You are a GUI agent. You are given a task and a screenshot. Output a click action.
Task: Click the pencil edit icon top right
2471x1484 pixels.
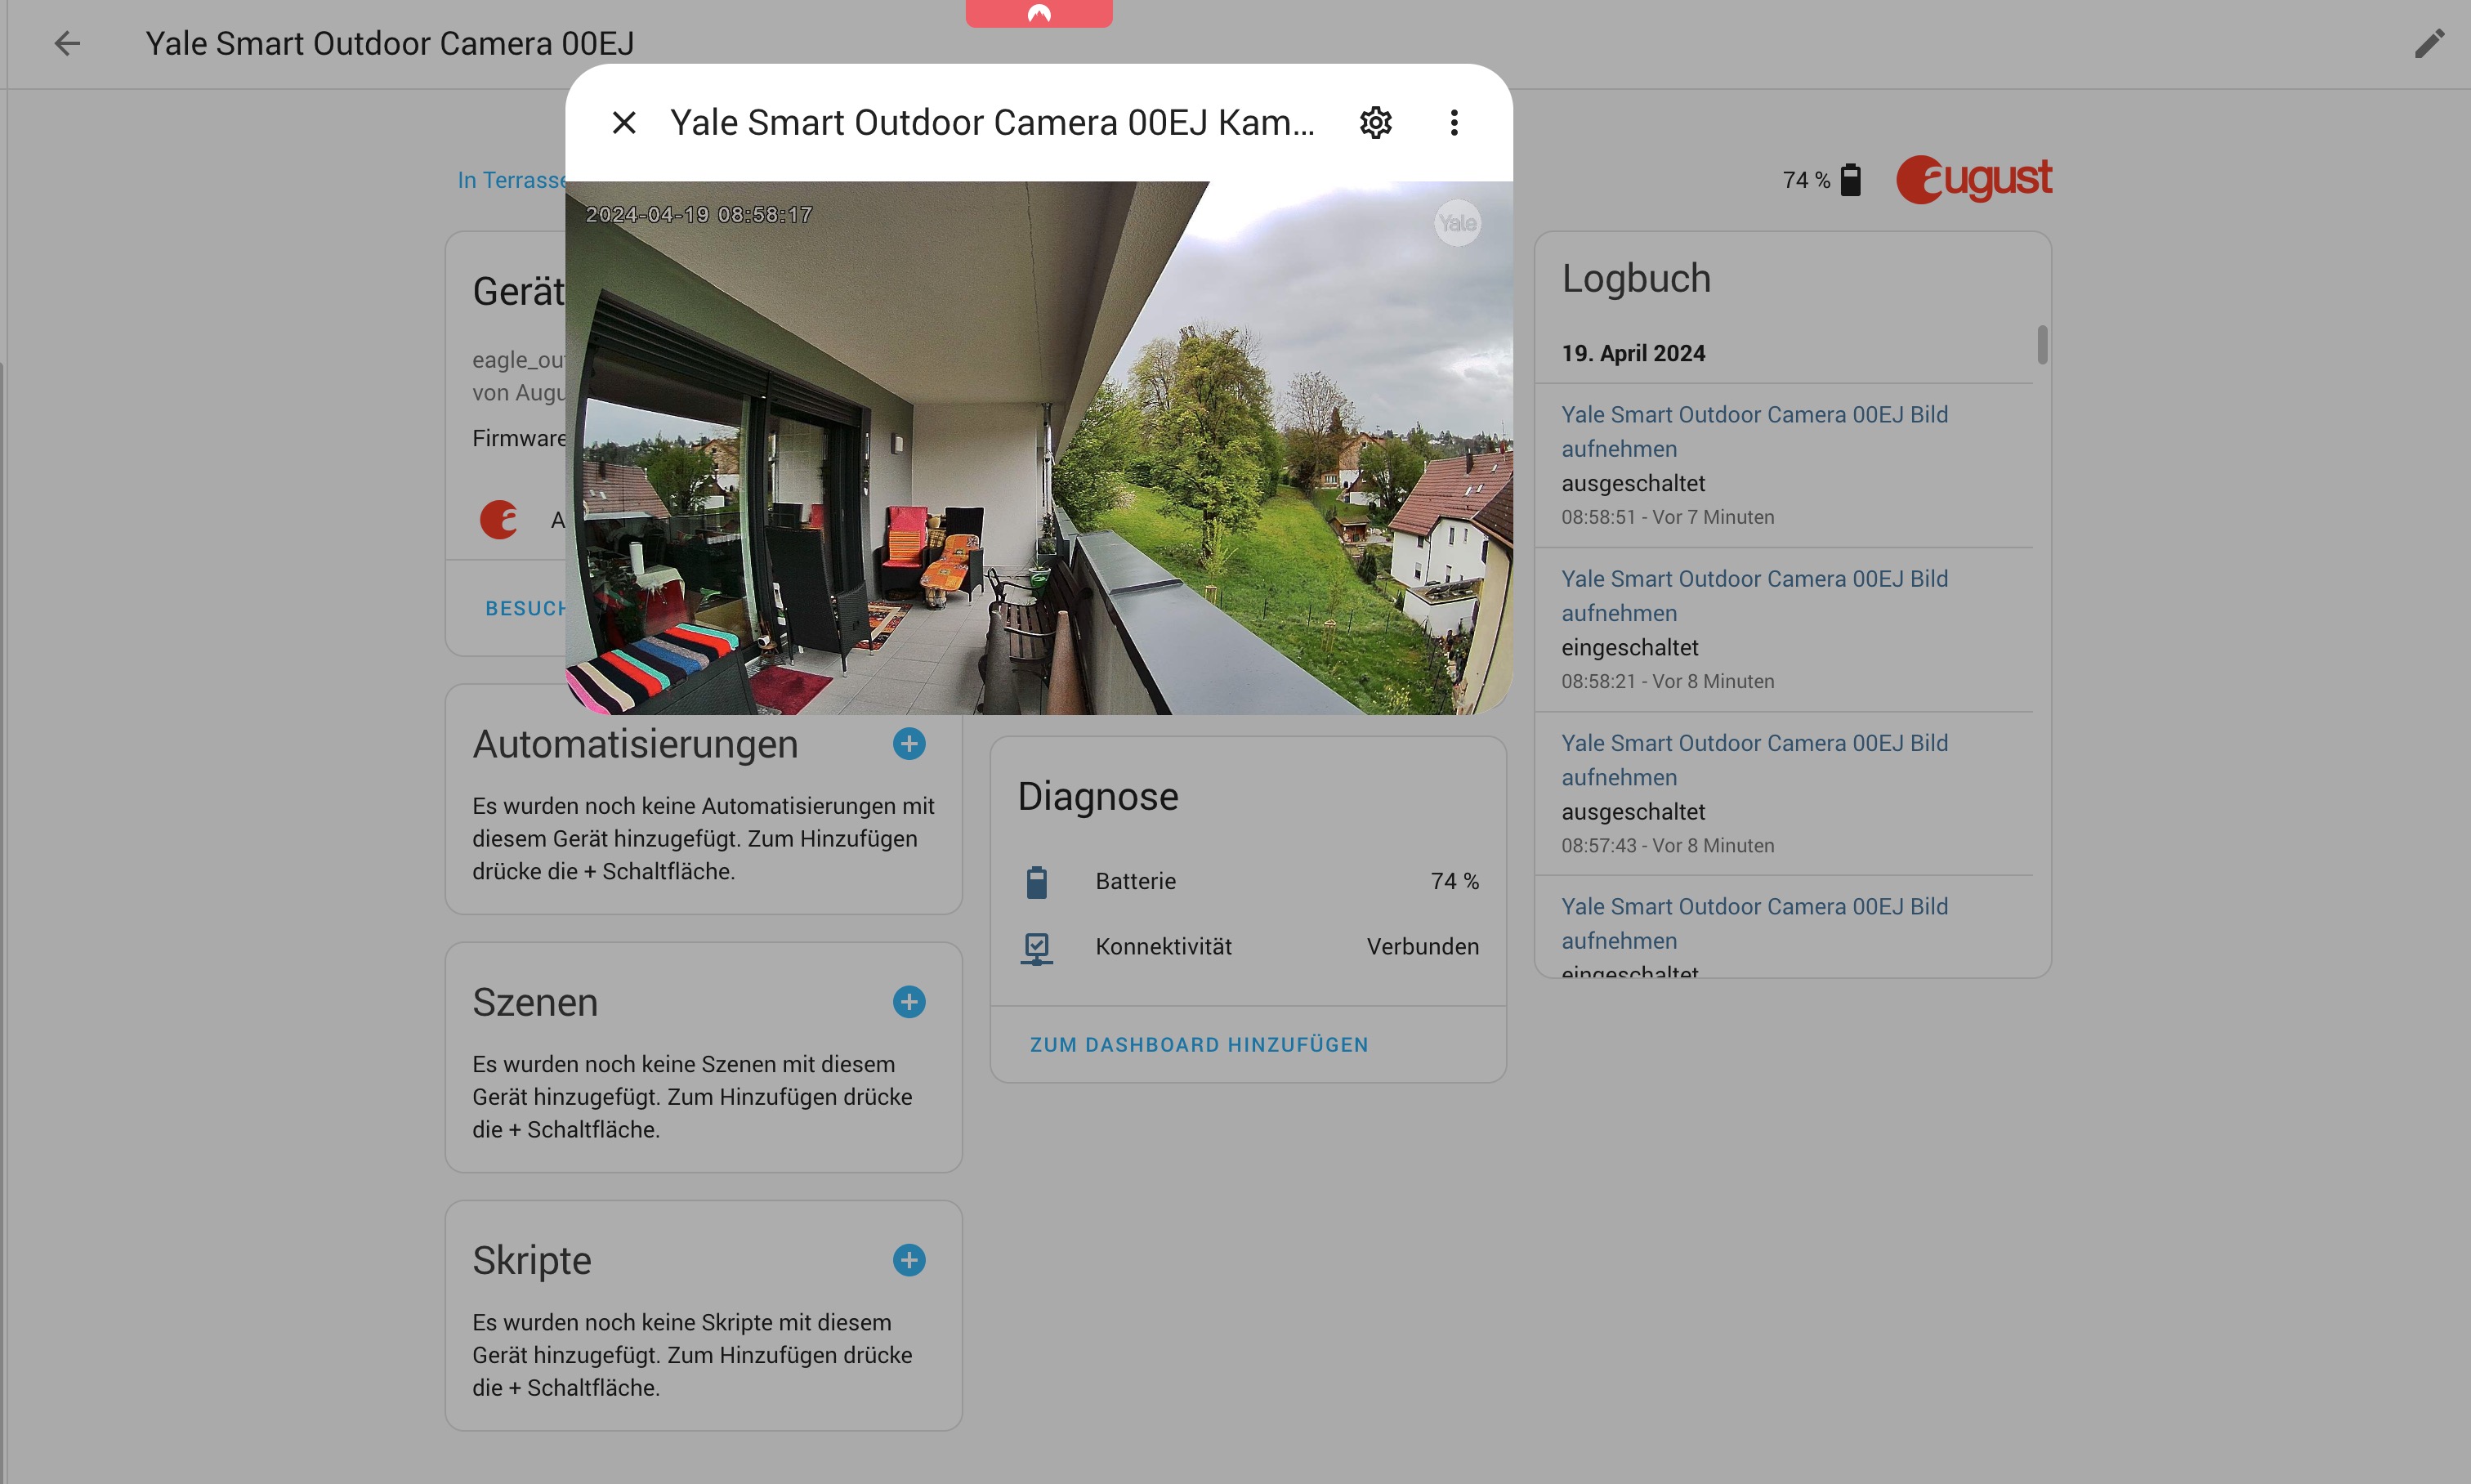2429,43
